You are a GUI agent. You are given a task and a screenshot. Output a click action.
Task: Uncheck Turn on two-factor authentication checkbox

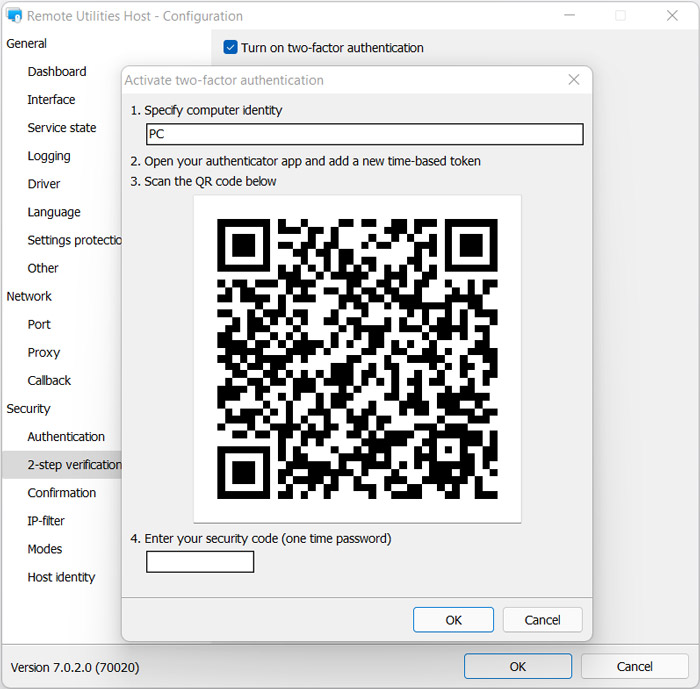click(x=230, y=47)
